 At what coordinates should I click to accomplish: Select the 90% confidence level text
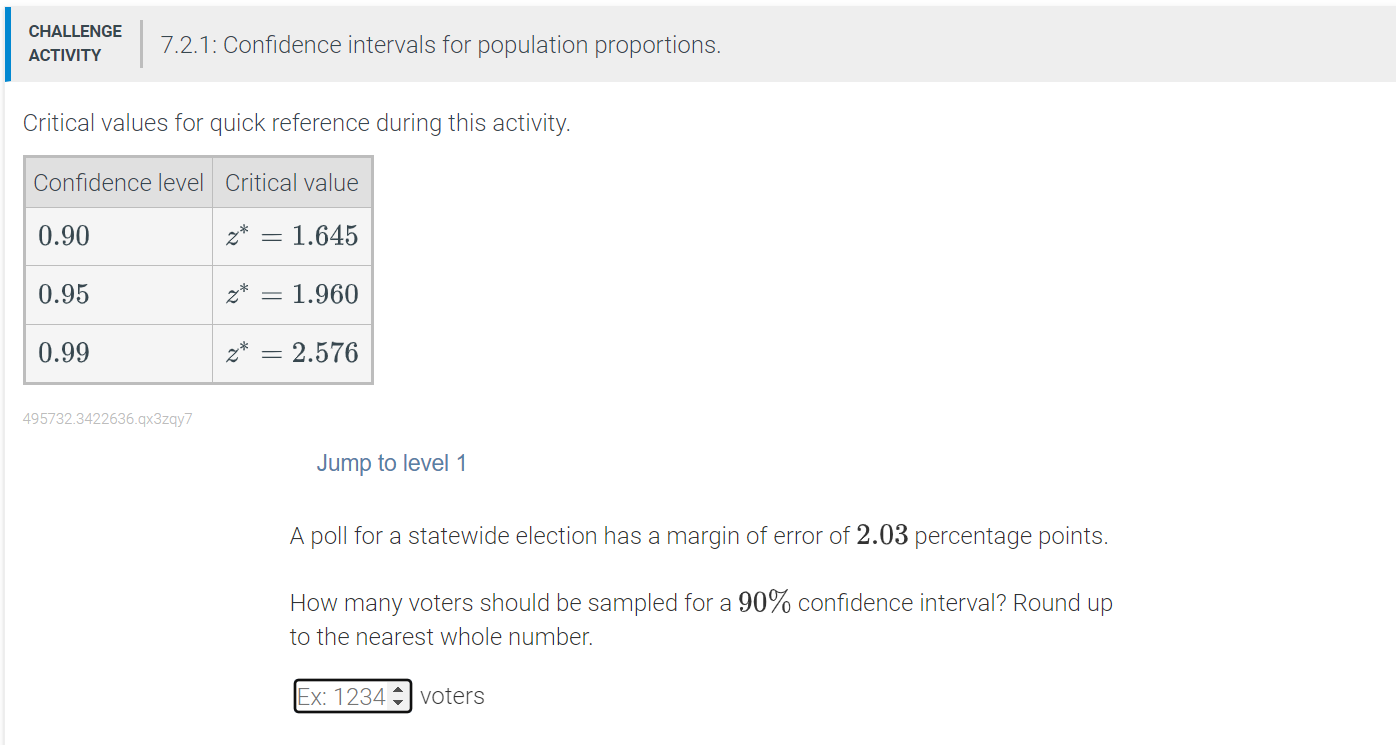point(764,601)
